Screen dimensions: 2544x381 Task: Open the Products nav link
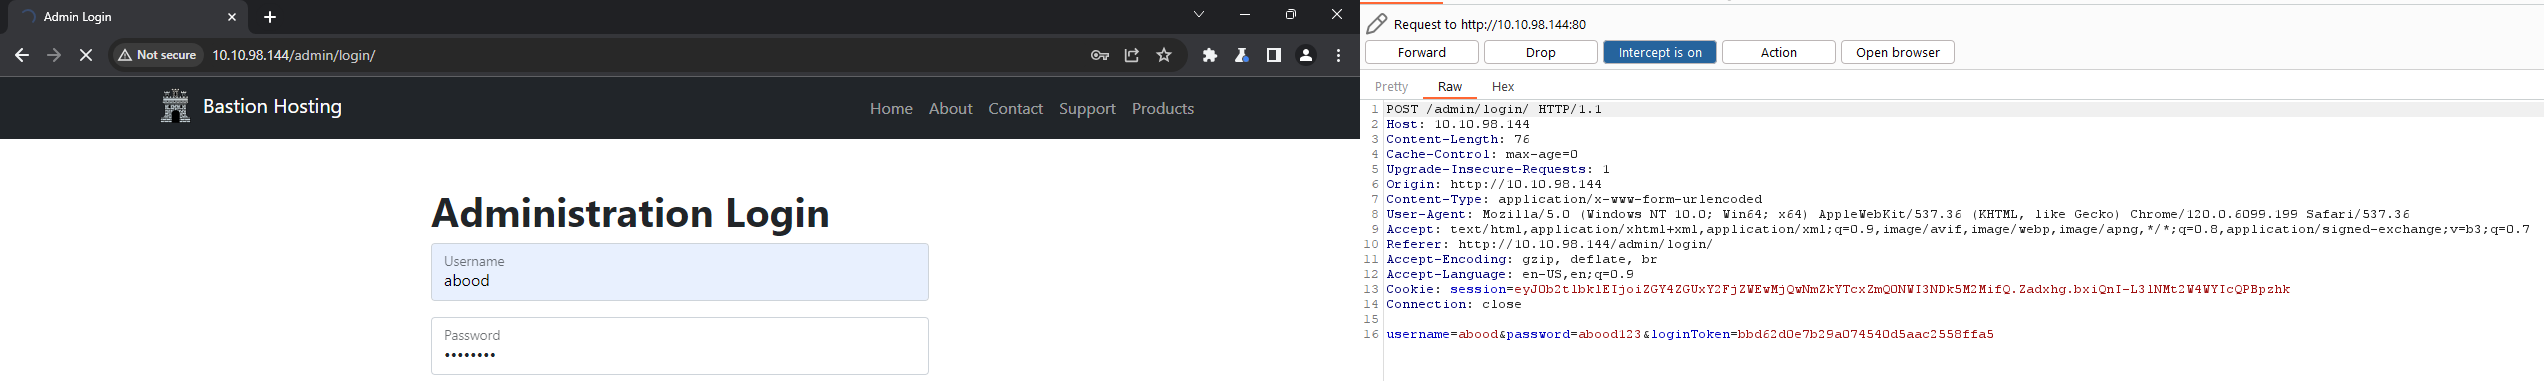[1163, 108]
